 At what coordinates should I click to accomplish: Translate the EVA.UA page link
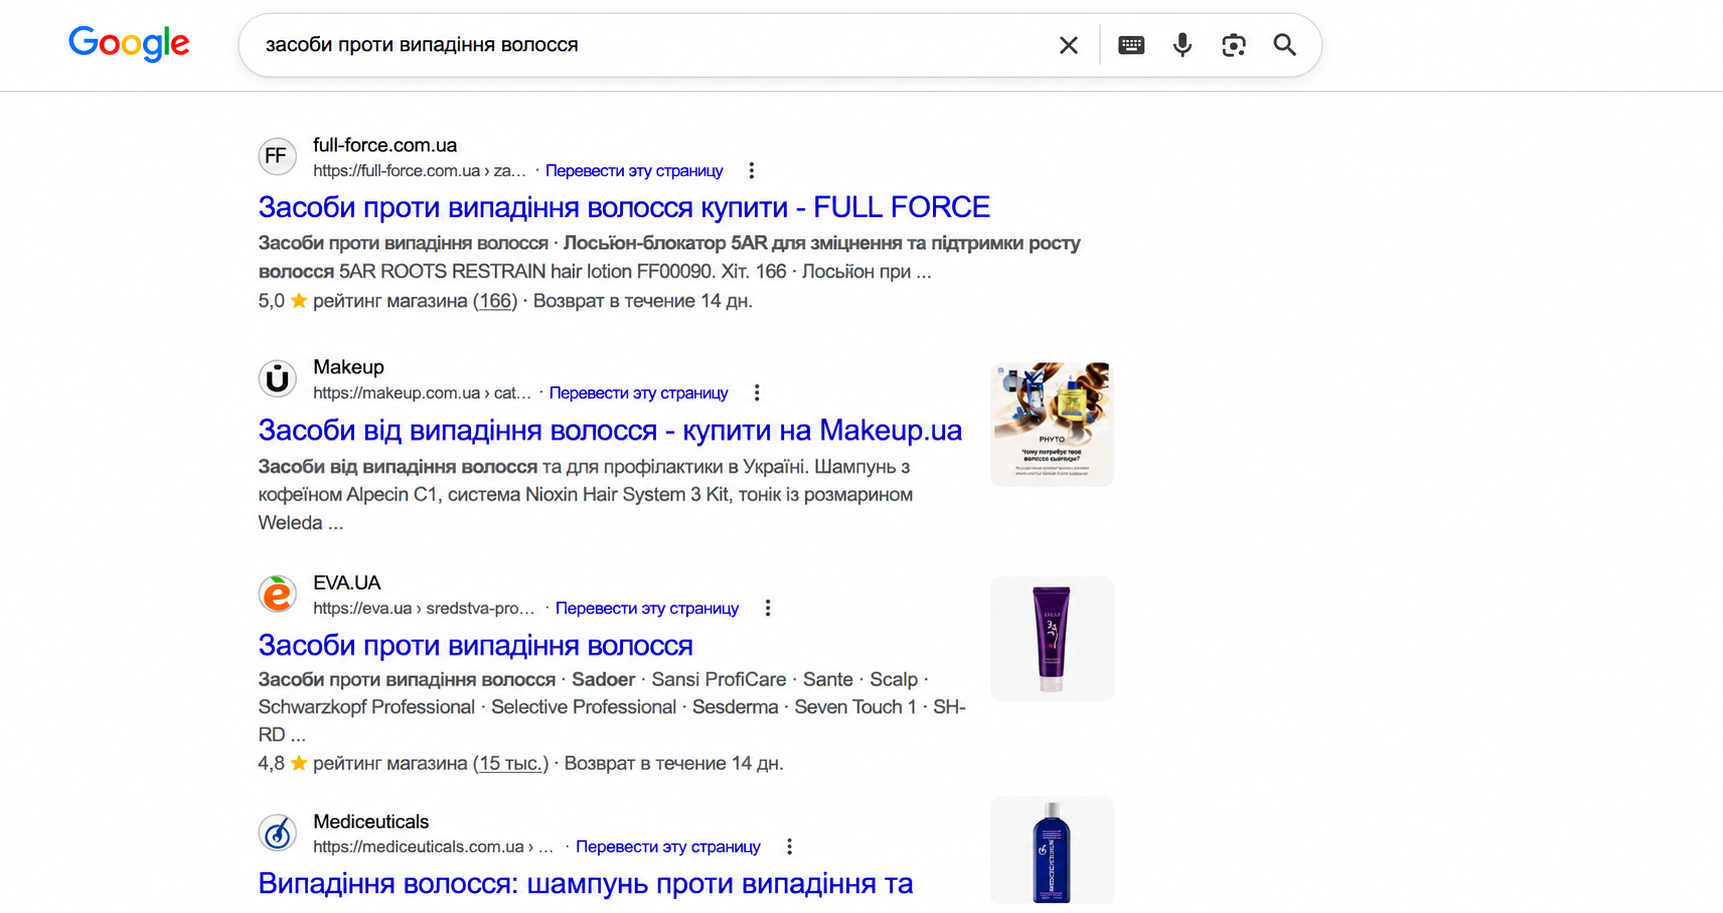point(647,608)
